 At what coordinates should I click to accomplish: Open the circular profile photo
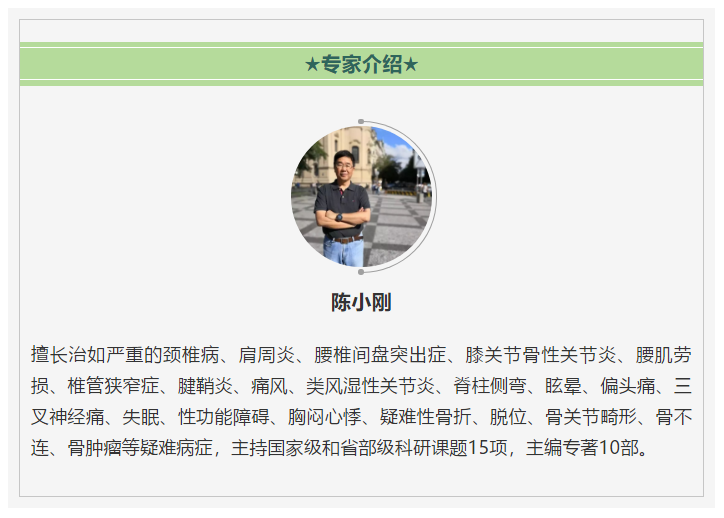point(362,197)
